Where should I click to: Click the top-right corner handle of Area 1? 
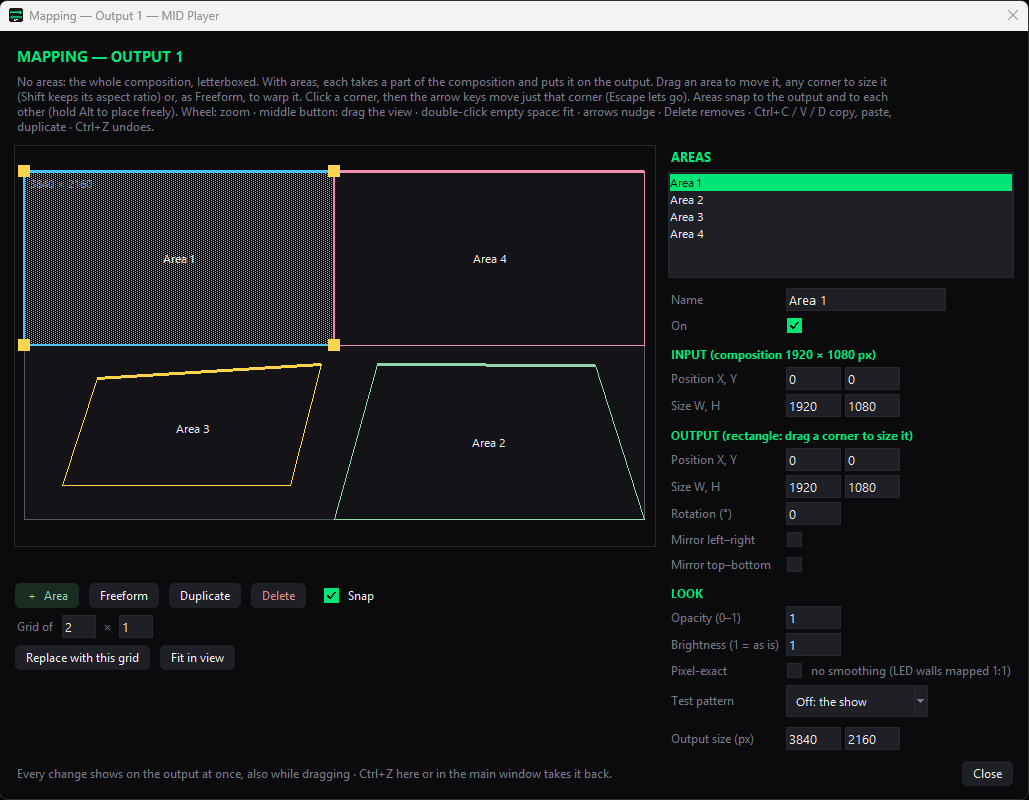(x=334, y=171)
